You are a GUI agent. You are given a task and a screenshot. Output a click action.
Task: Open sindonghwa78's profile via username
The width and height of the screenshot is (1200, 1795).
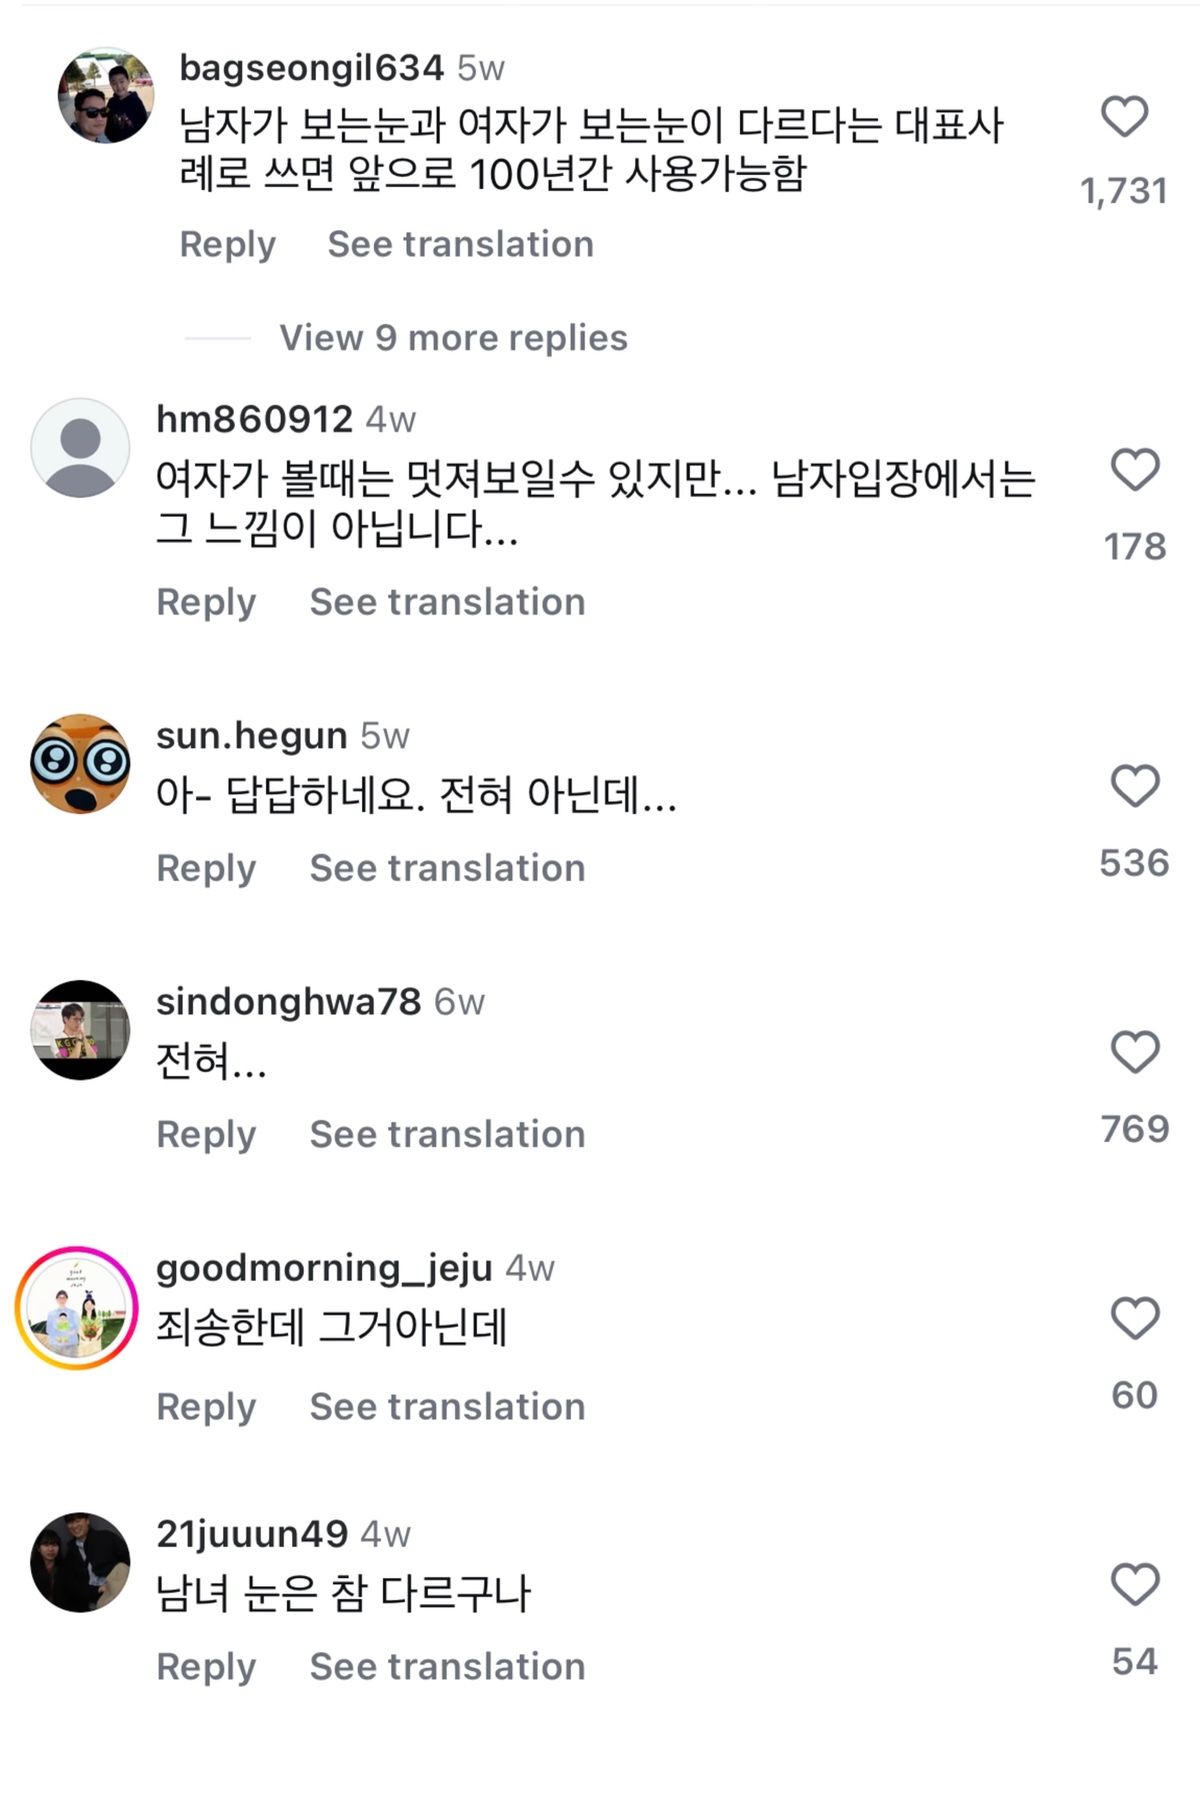point(288,1003)
